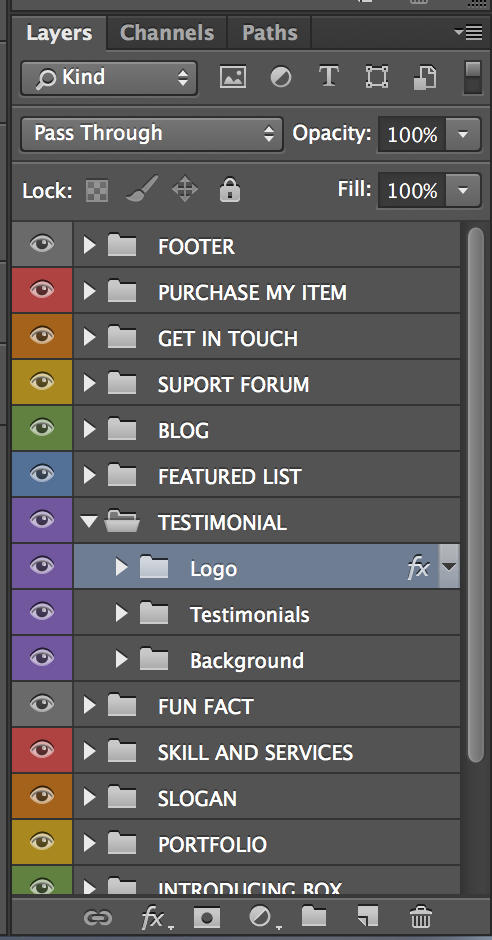Screen dimensions: 492x940
Task: Hide the Testimonials subgroup
Action: point(42,613)
